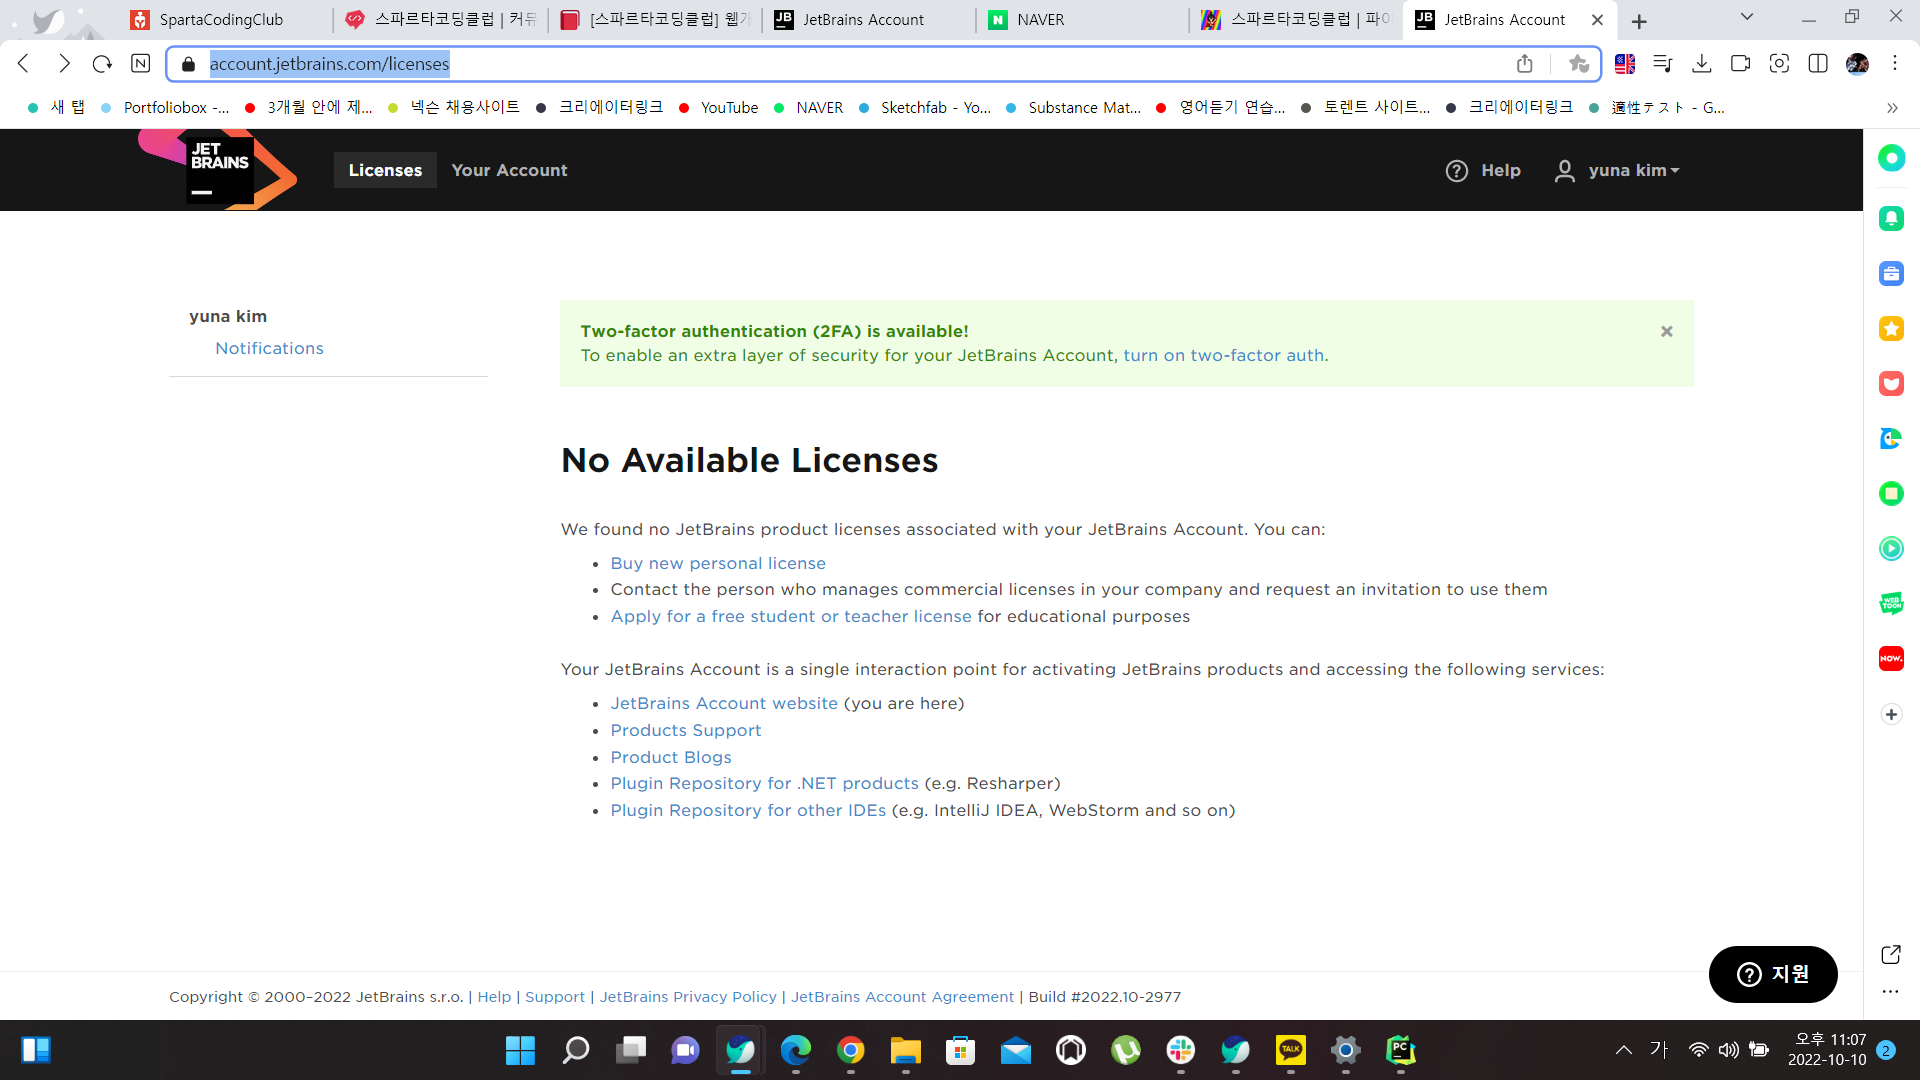Open the blue briefcase sidebar icon
The height and width of the screenshot is (1080, 1920).
click(x=1891, y=273)
